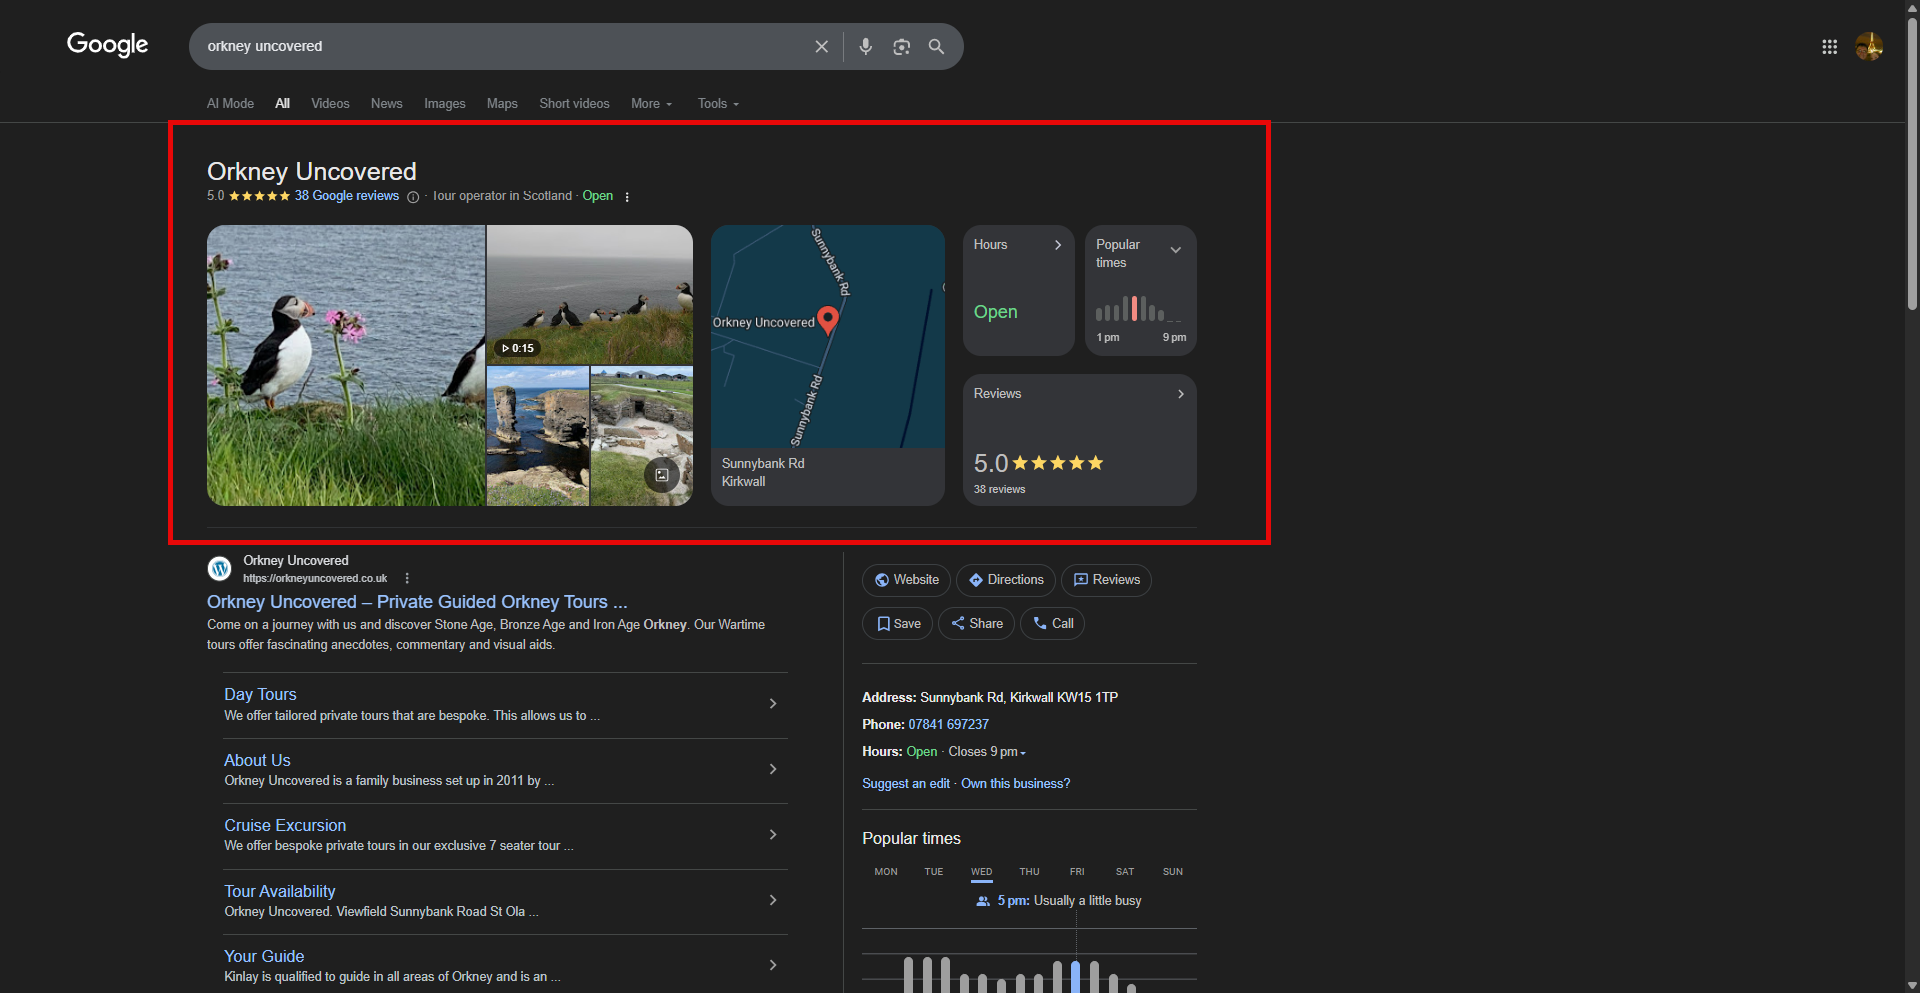1920x993 pixels.
Task: Open the sea stack cliff photo
Action: (x=538, y=436)
